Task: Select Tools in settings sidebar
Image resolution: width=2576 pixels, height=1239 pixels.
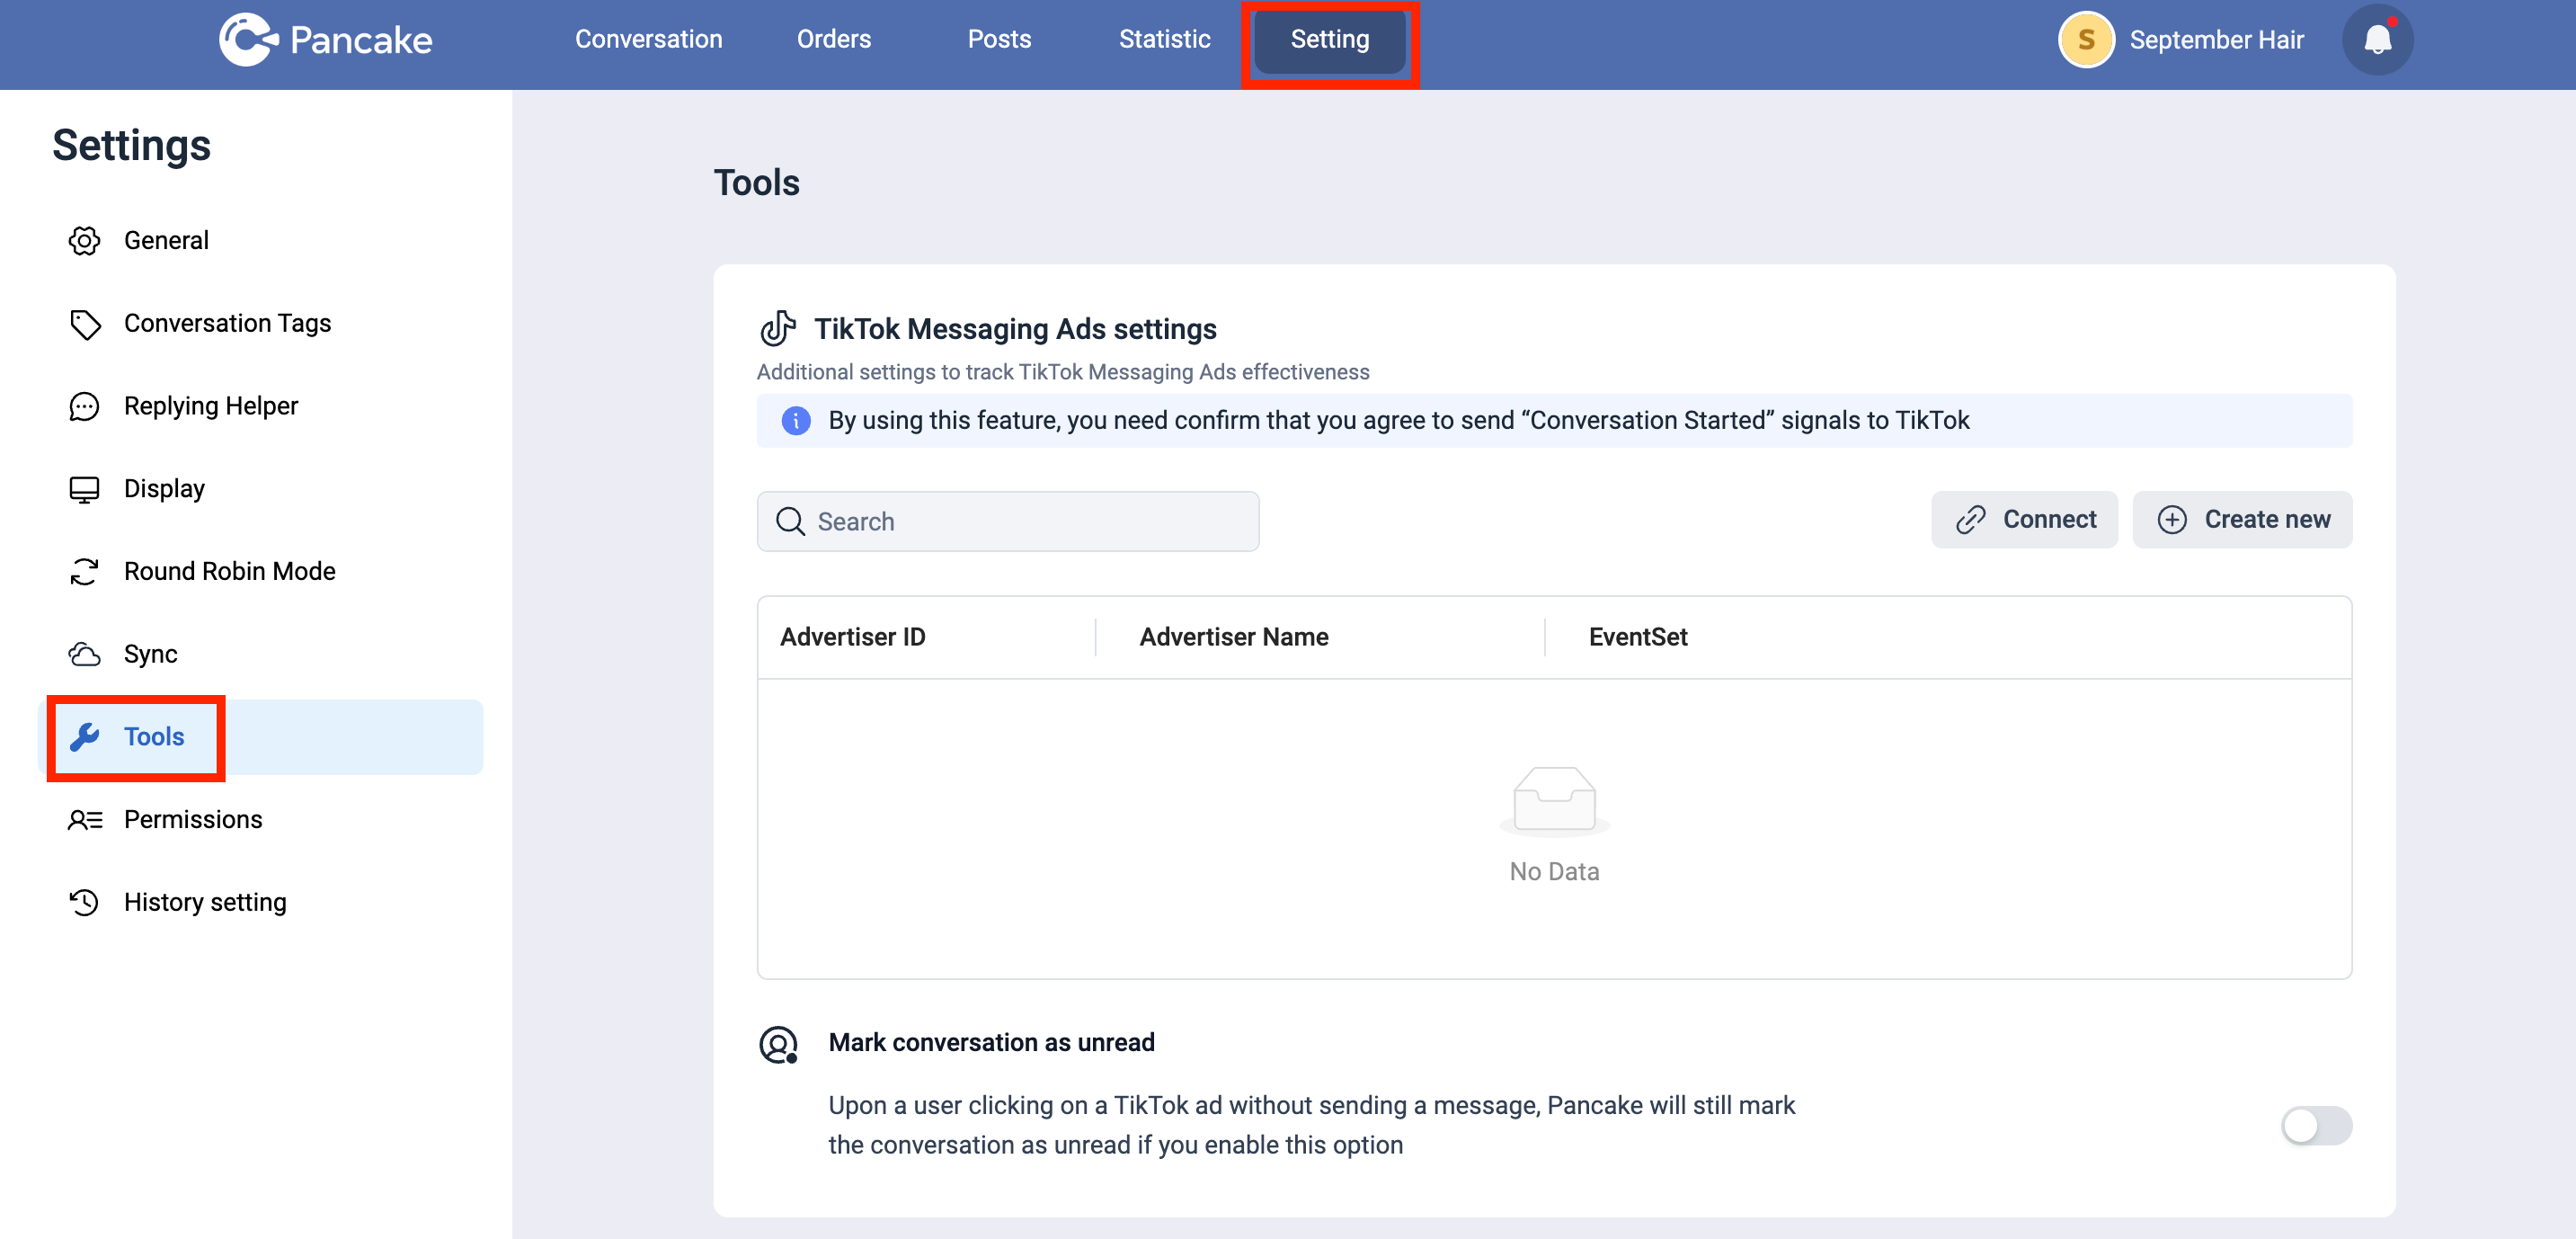Action: pos(260,737)
